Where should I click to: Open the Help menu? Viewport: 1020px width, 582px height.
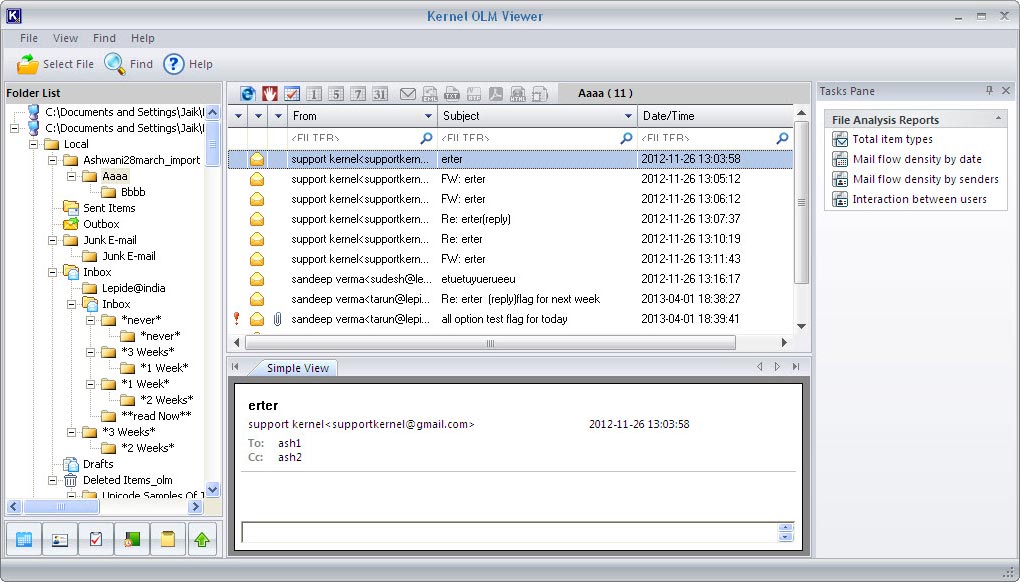142,38
